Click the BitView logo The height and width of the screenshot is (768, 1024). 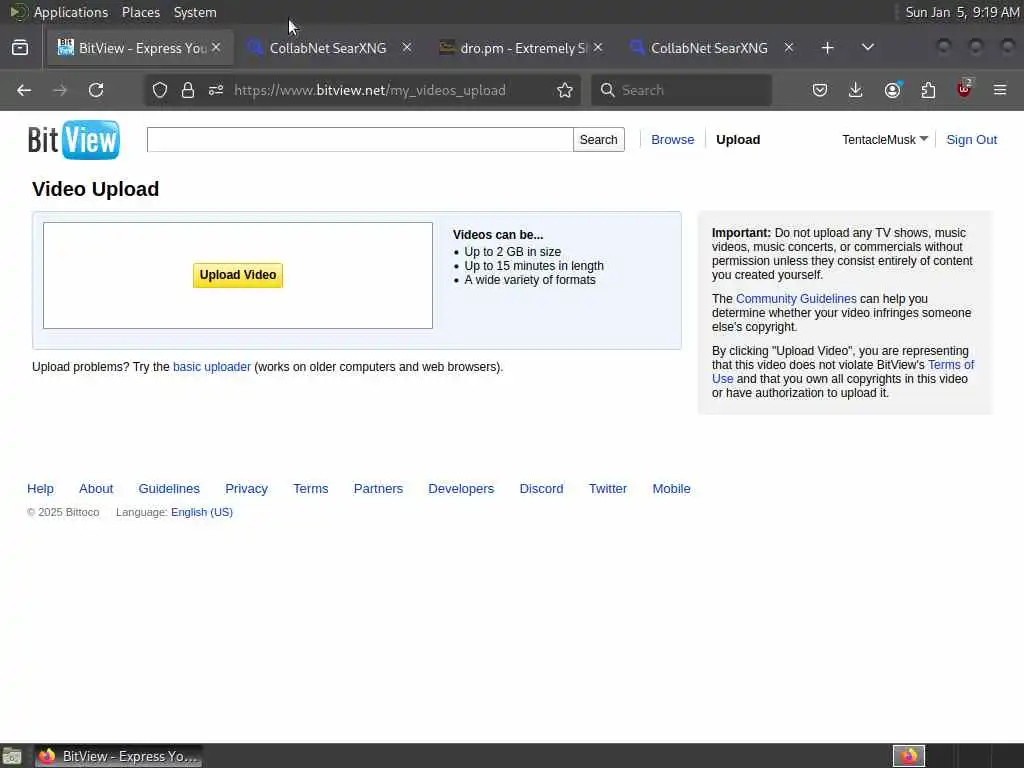coord(74,140)
